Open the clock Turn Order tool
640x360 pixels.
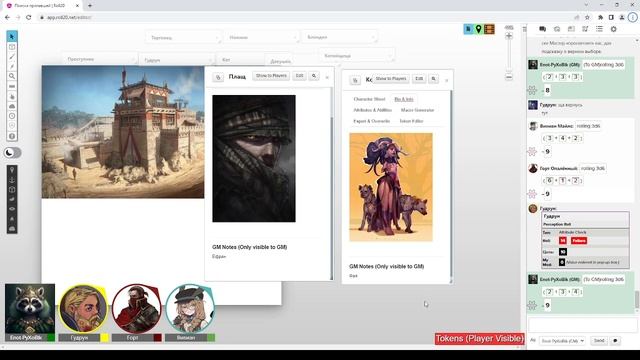pyautogui.click(x=12, y=116)
